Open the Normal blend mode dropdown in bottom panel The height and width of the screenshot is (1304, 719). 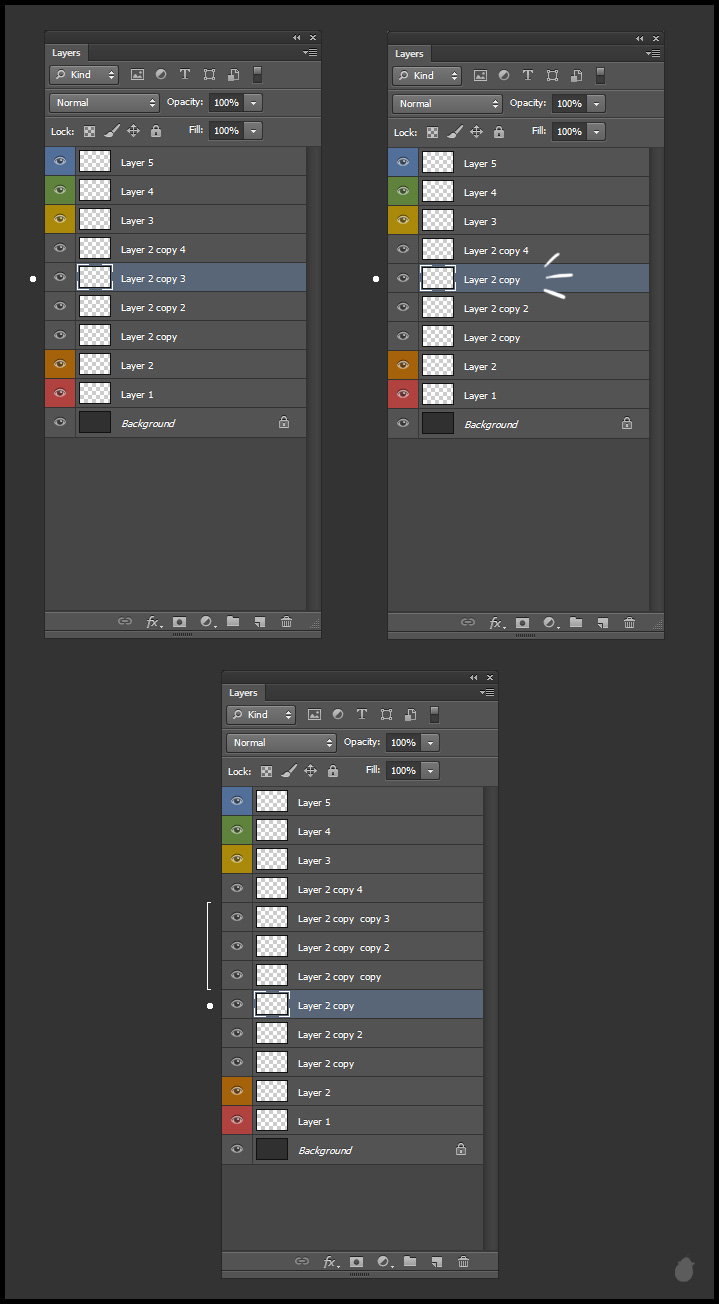tap(281, 743)
